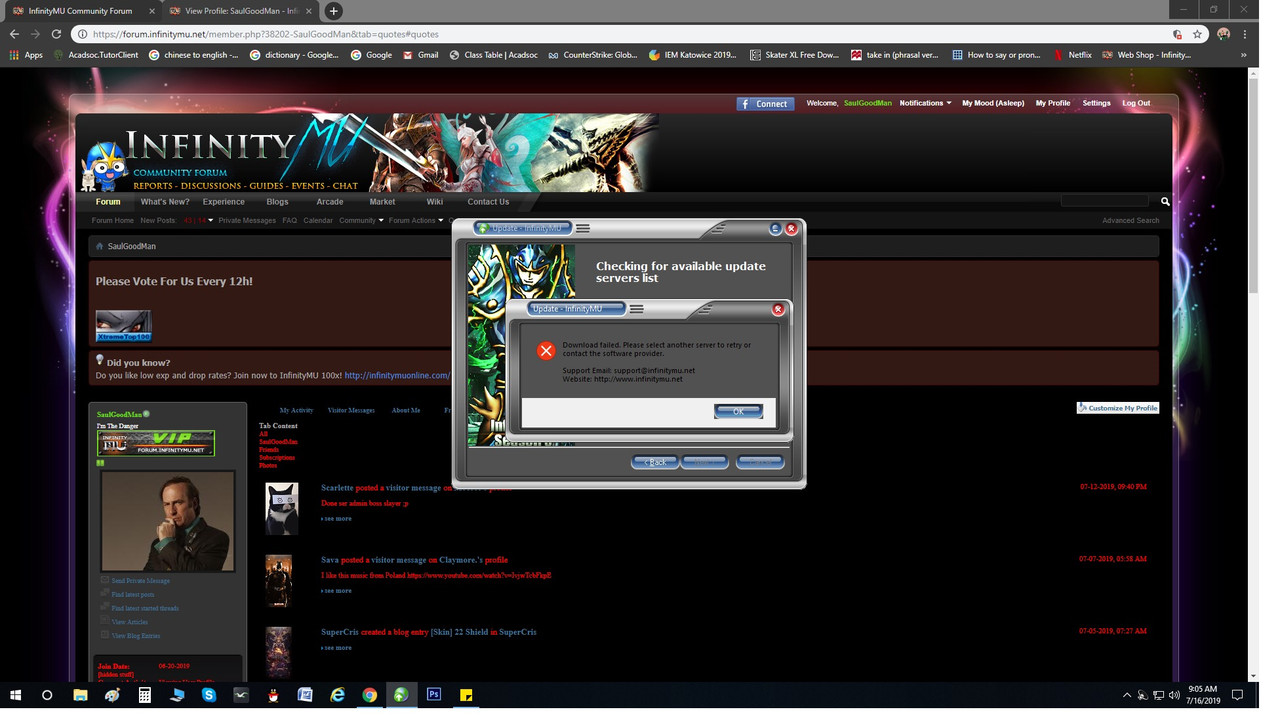Click Find latest posts link

pyautogui.click(x=133, y=595)
